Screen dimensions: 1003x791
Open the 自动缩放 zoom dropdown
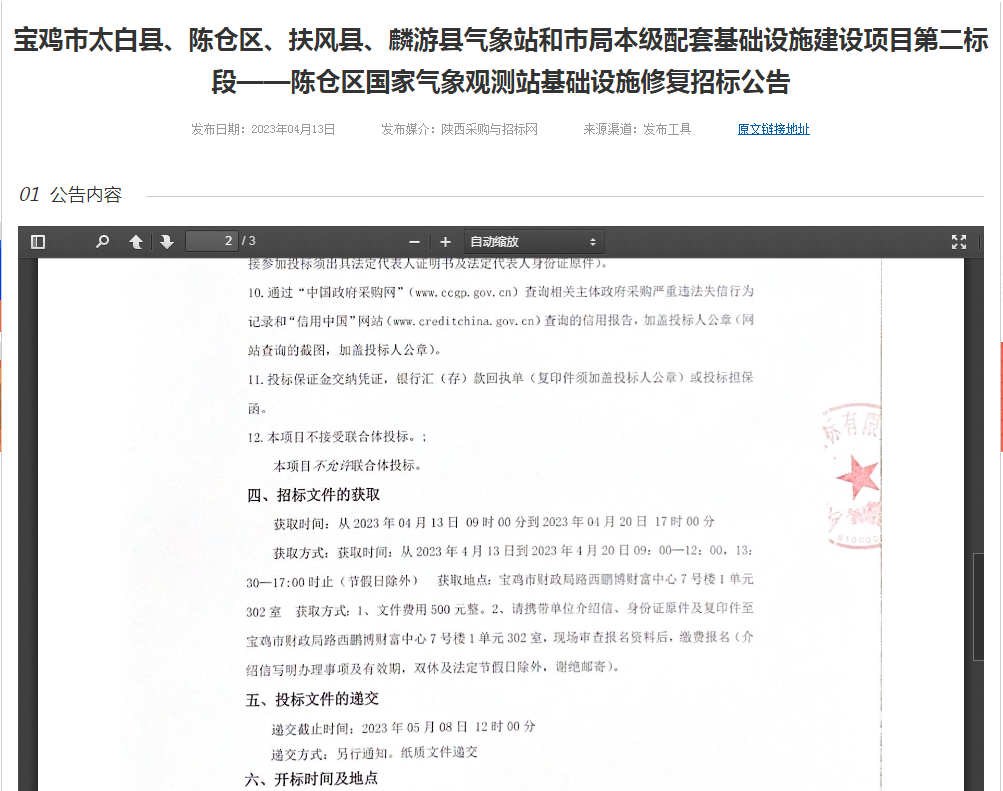click(x=533, y=242)
